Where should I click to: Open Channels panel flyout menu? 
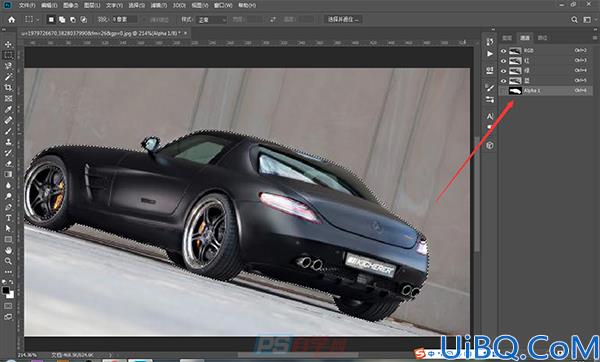[x=595, y=38]
